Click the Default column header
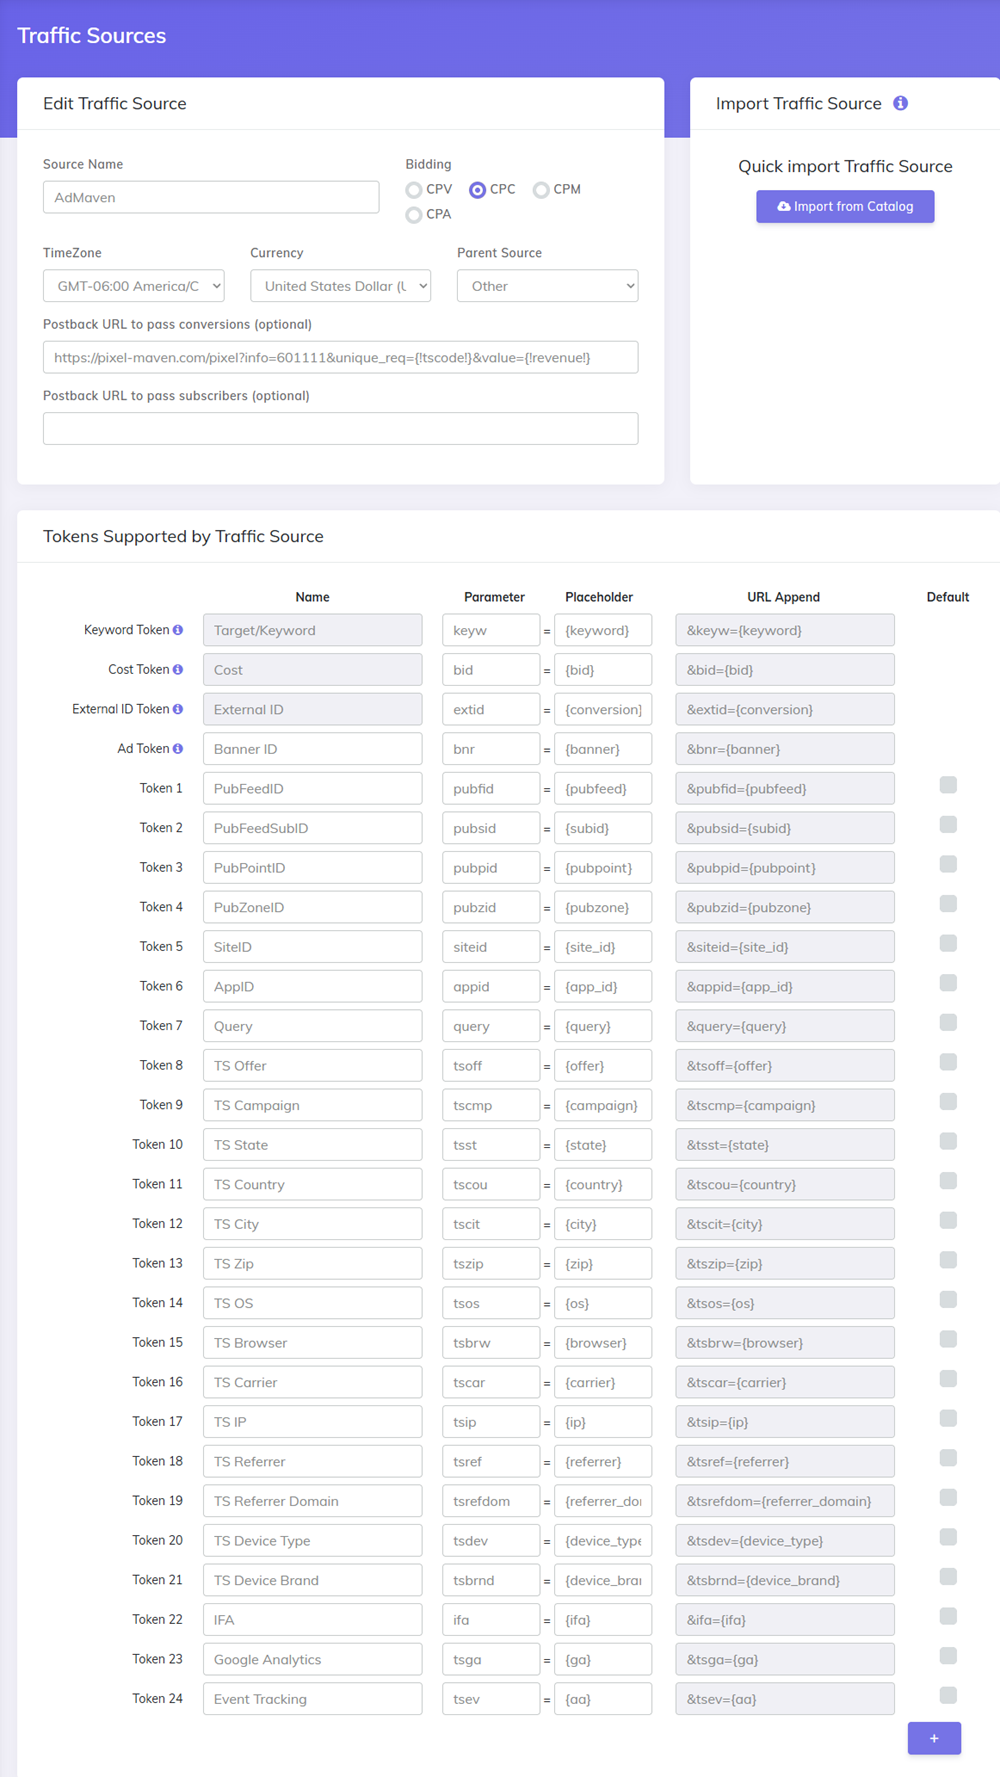The width and height of the screenshot is (1000, 1777). [948, 597]
